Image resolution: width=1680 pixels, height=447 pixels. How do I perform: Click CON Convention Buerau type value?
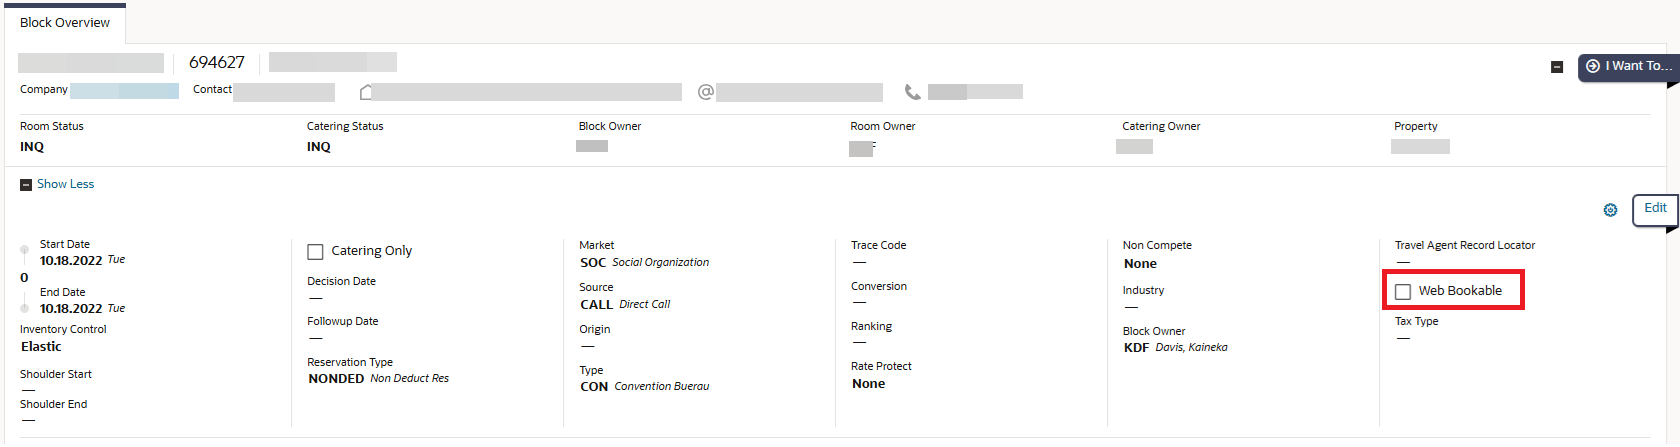pyautogui.click(x=644, y=387)
